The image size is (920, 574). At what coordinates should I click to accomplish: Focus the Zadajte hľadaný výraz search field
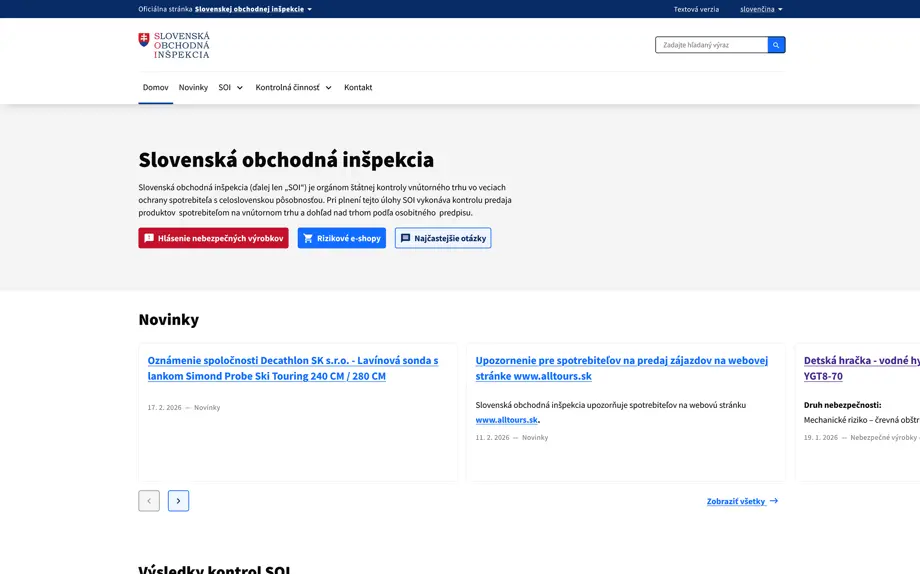(712, 45)
